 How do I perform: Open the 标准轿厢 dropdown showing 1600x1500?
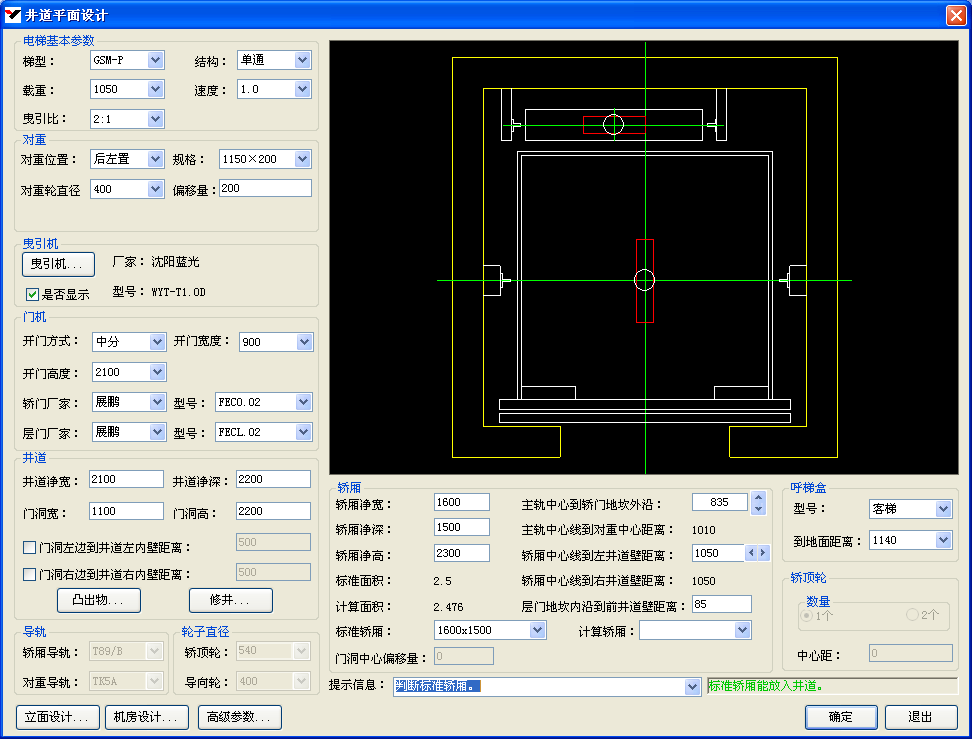[537, 630]
